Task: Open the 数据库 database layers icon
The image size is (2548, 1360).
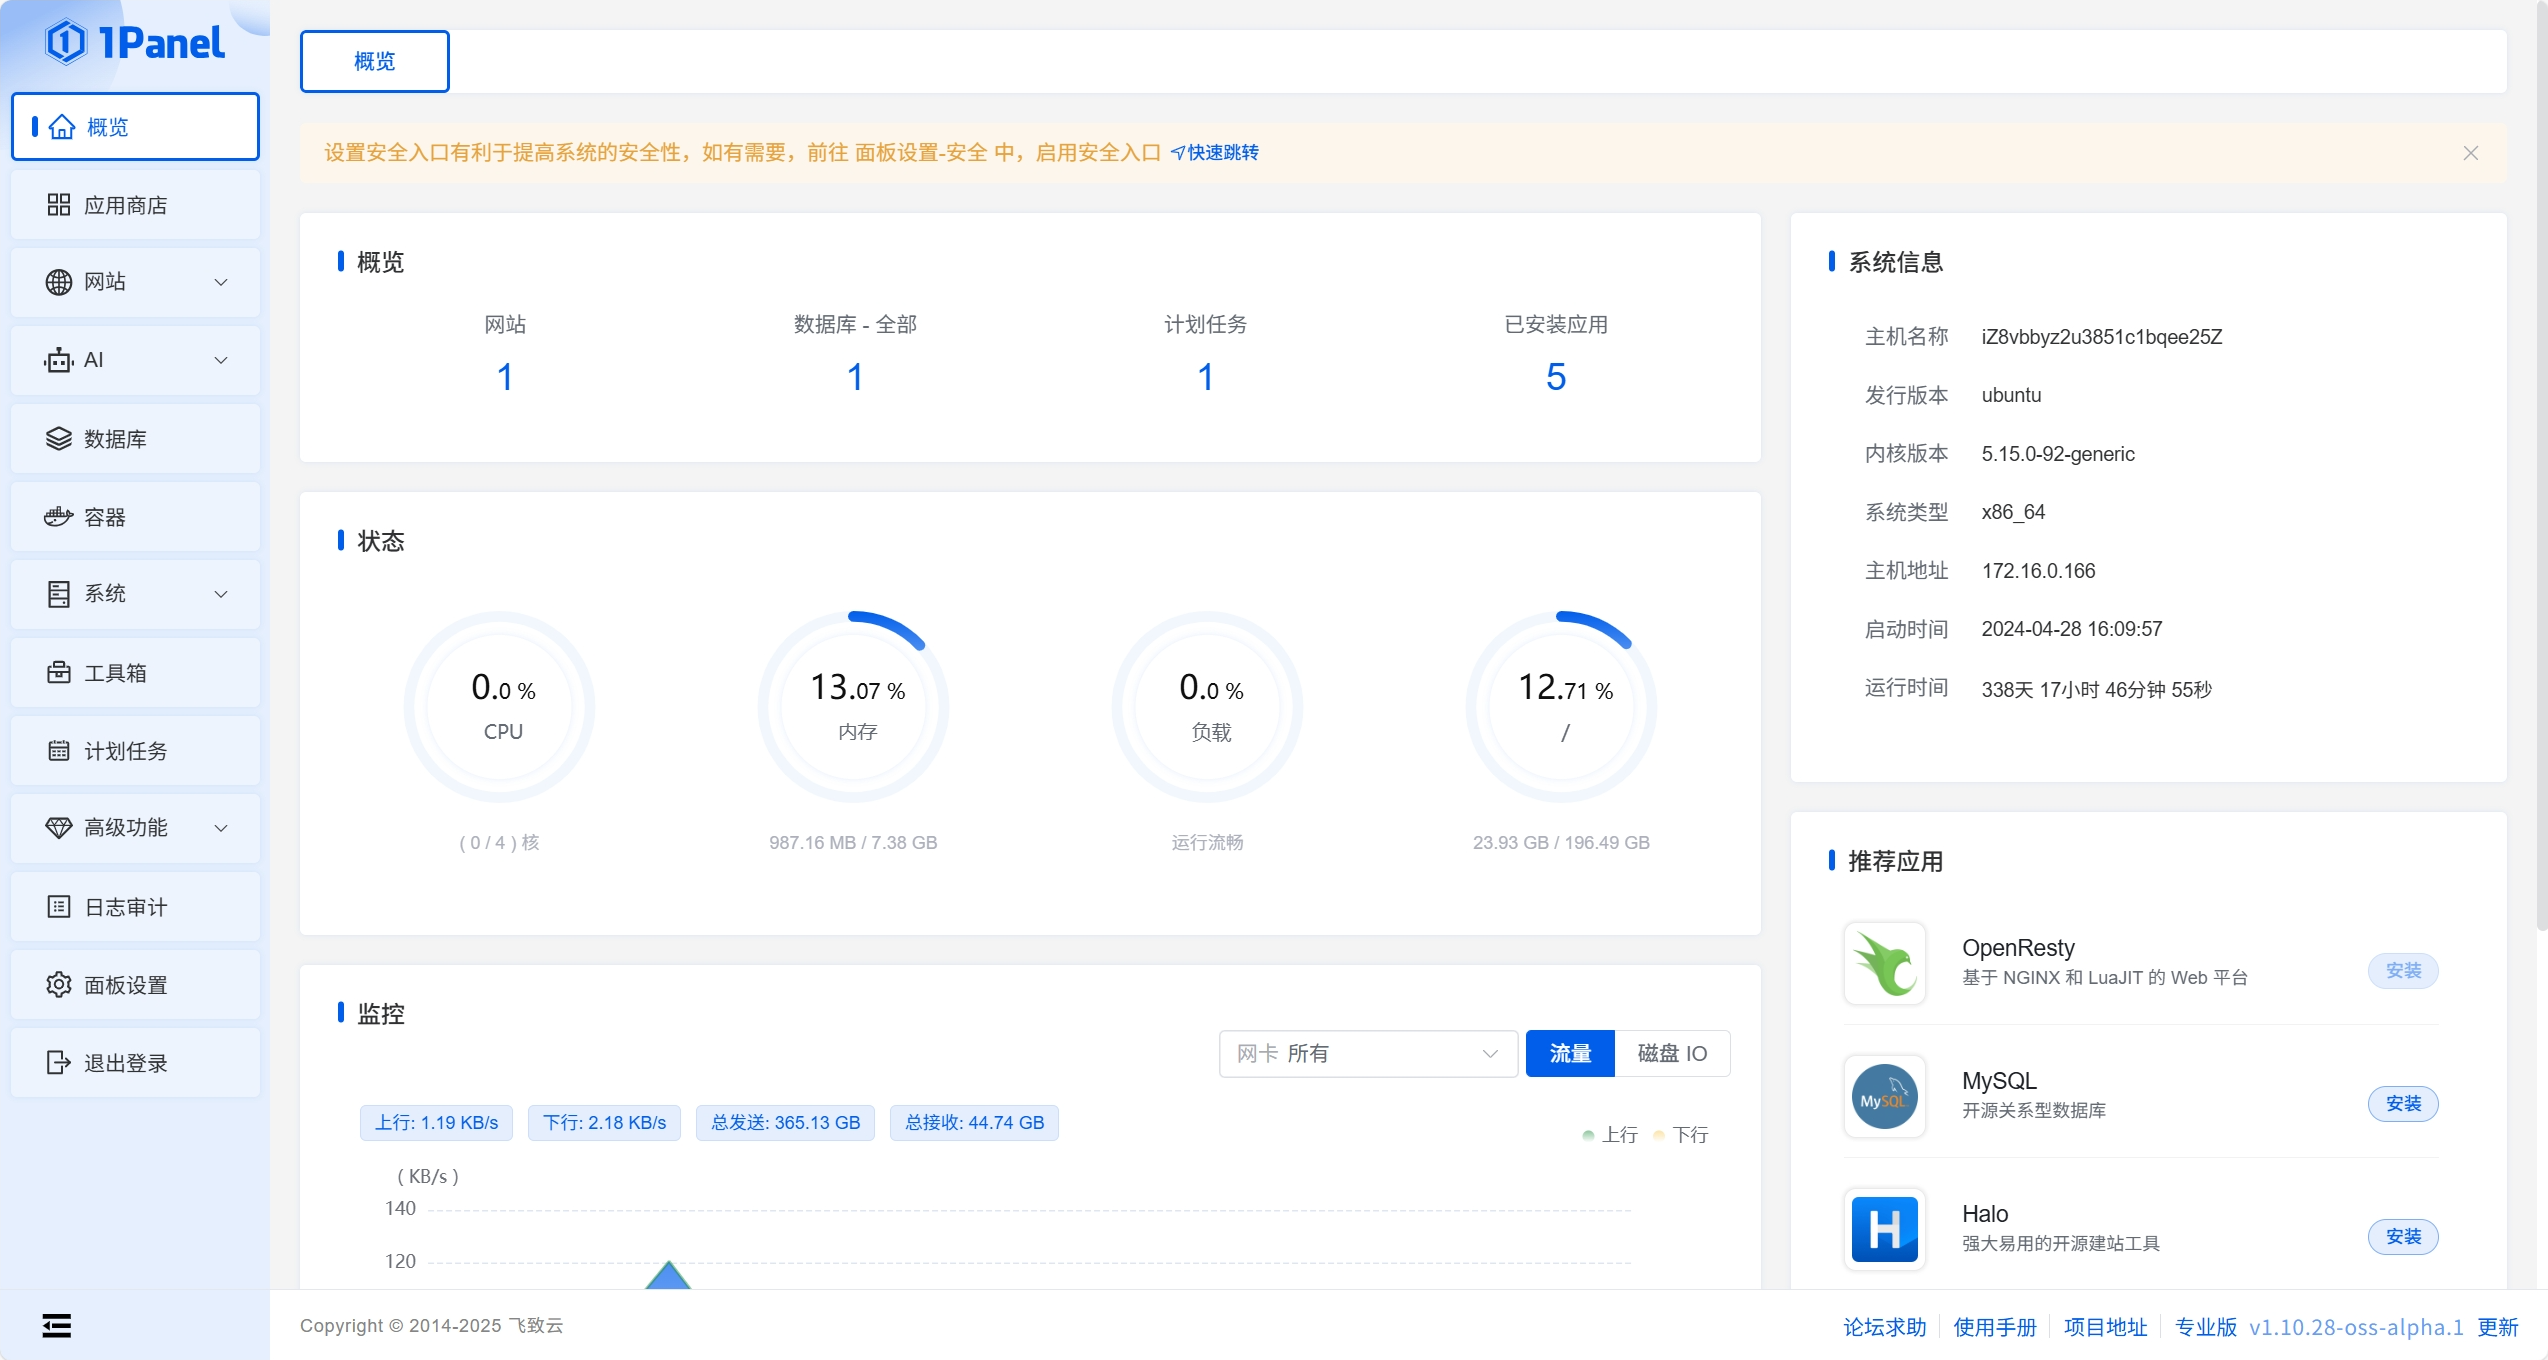Action: pos(59,439)
